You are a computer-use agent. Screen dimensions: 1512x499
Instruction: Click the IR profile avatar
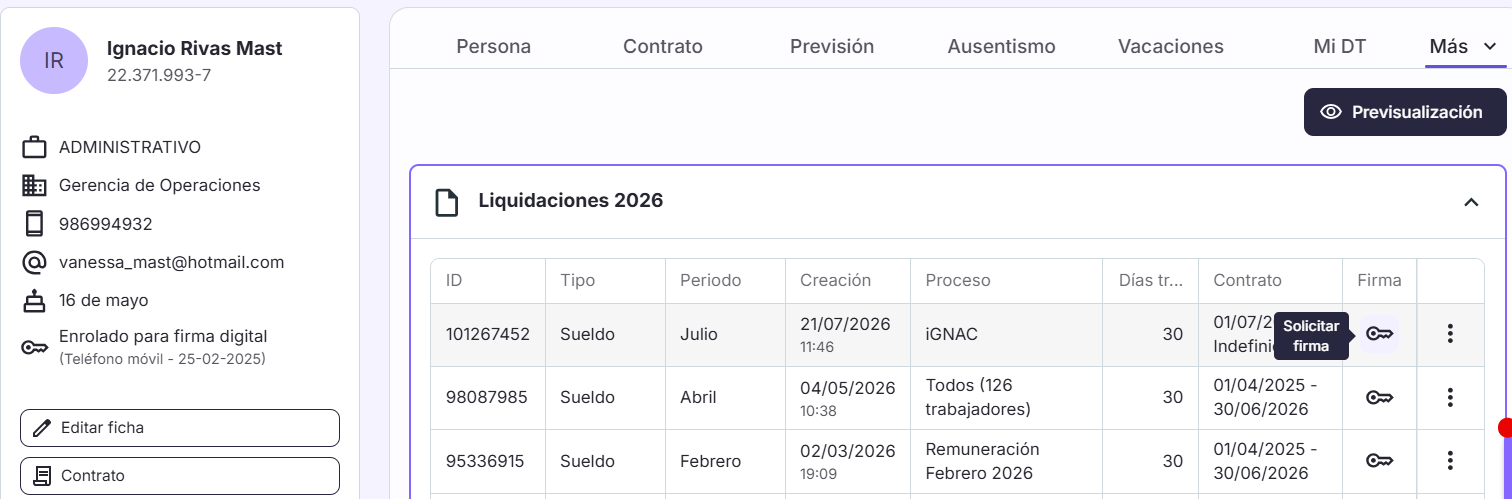[x=54, y=60]
